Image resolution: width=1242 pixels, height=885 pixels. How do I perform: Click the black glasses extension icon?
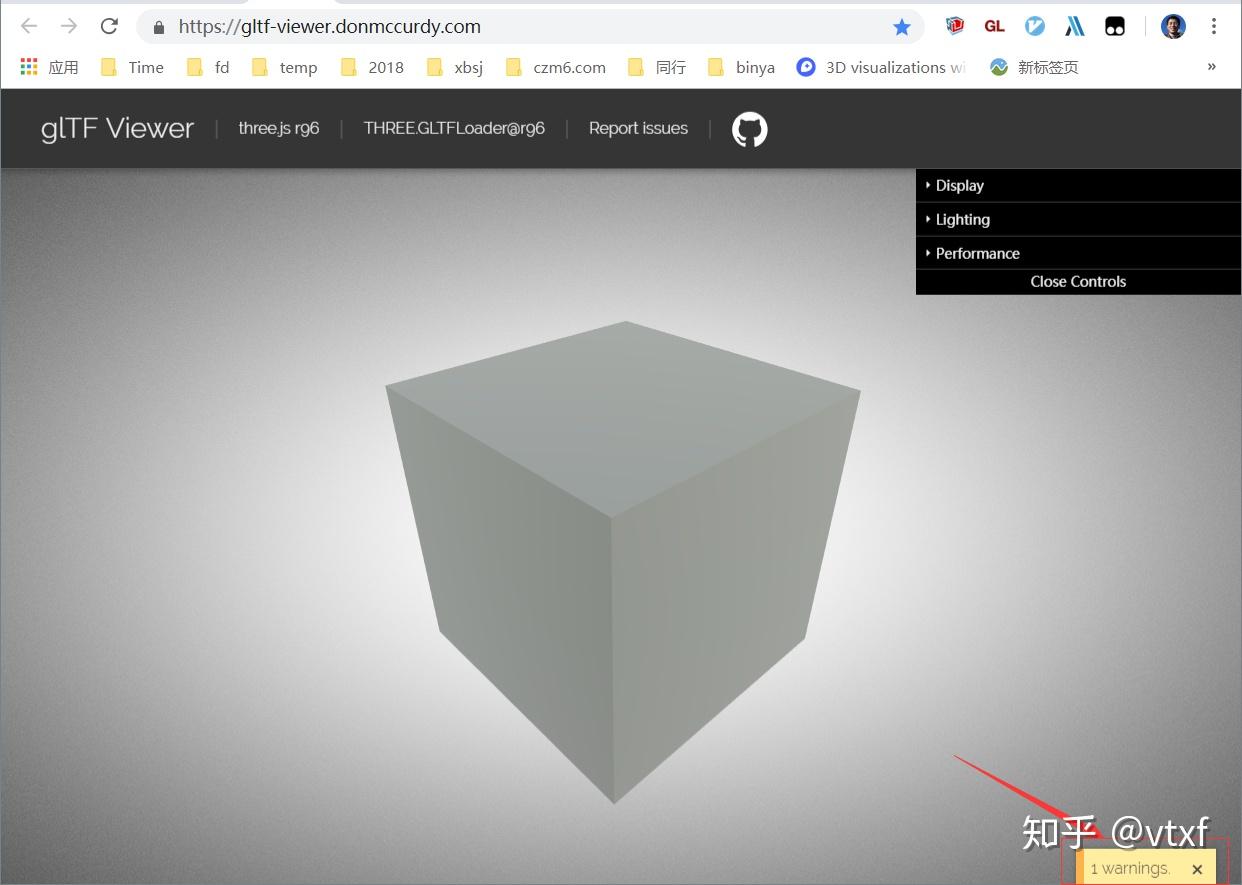[1114, 25]
